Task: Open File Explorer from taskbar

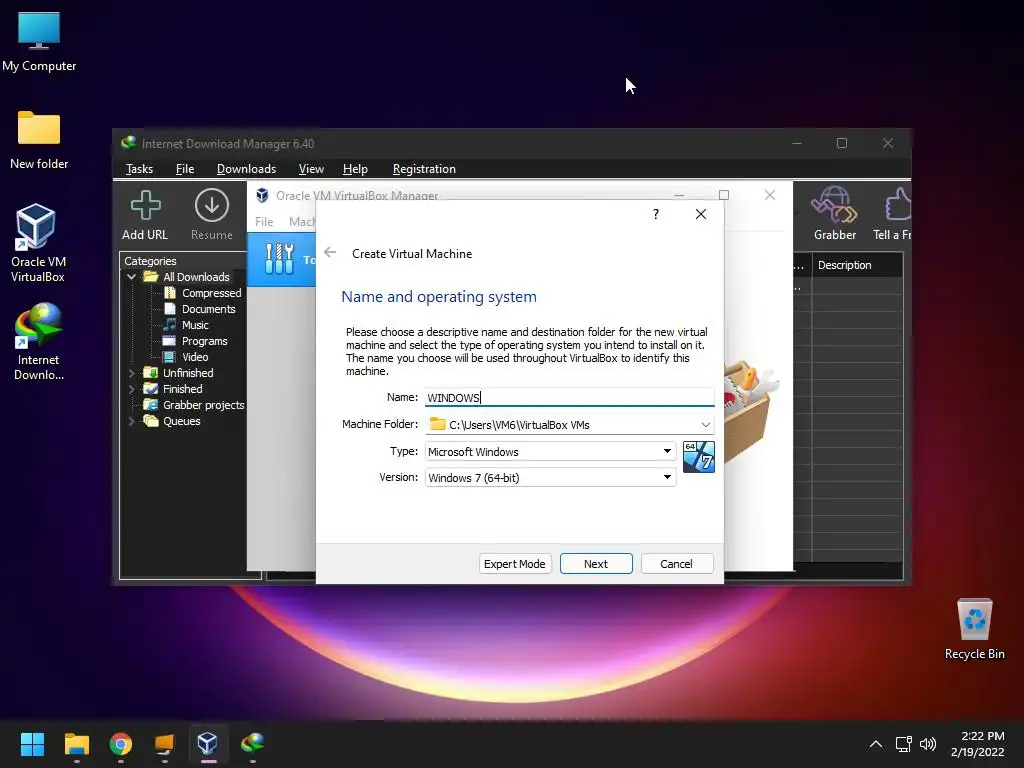Action: point(76,744)
